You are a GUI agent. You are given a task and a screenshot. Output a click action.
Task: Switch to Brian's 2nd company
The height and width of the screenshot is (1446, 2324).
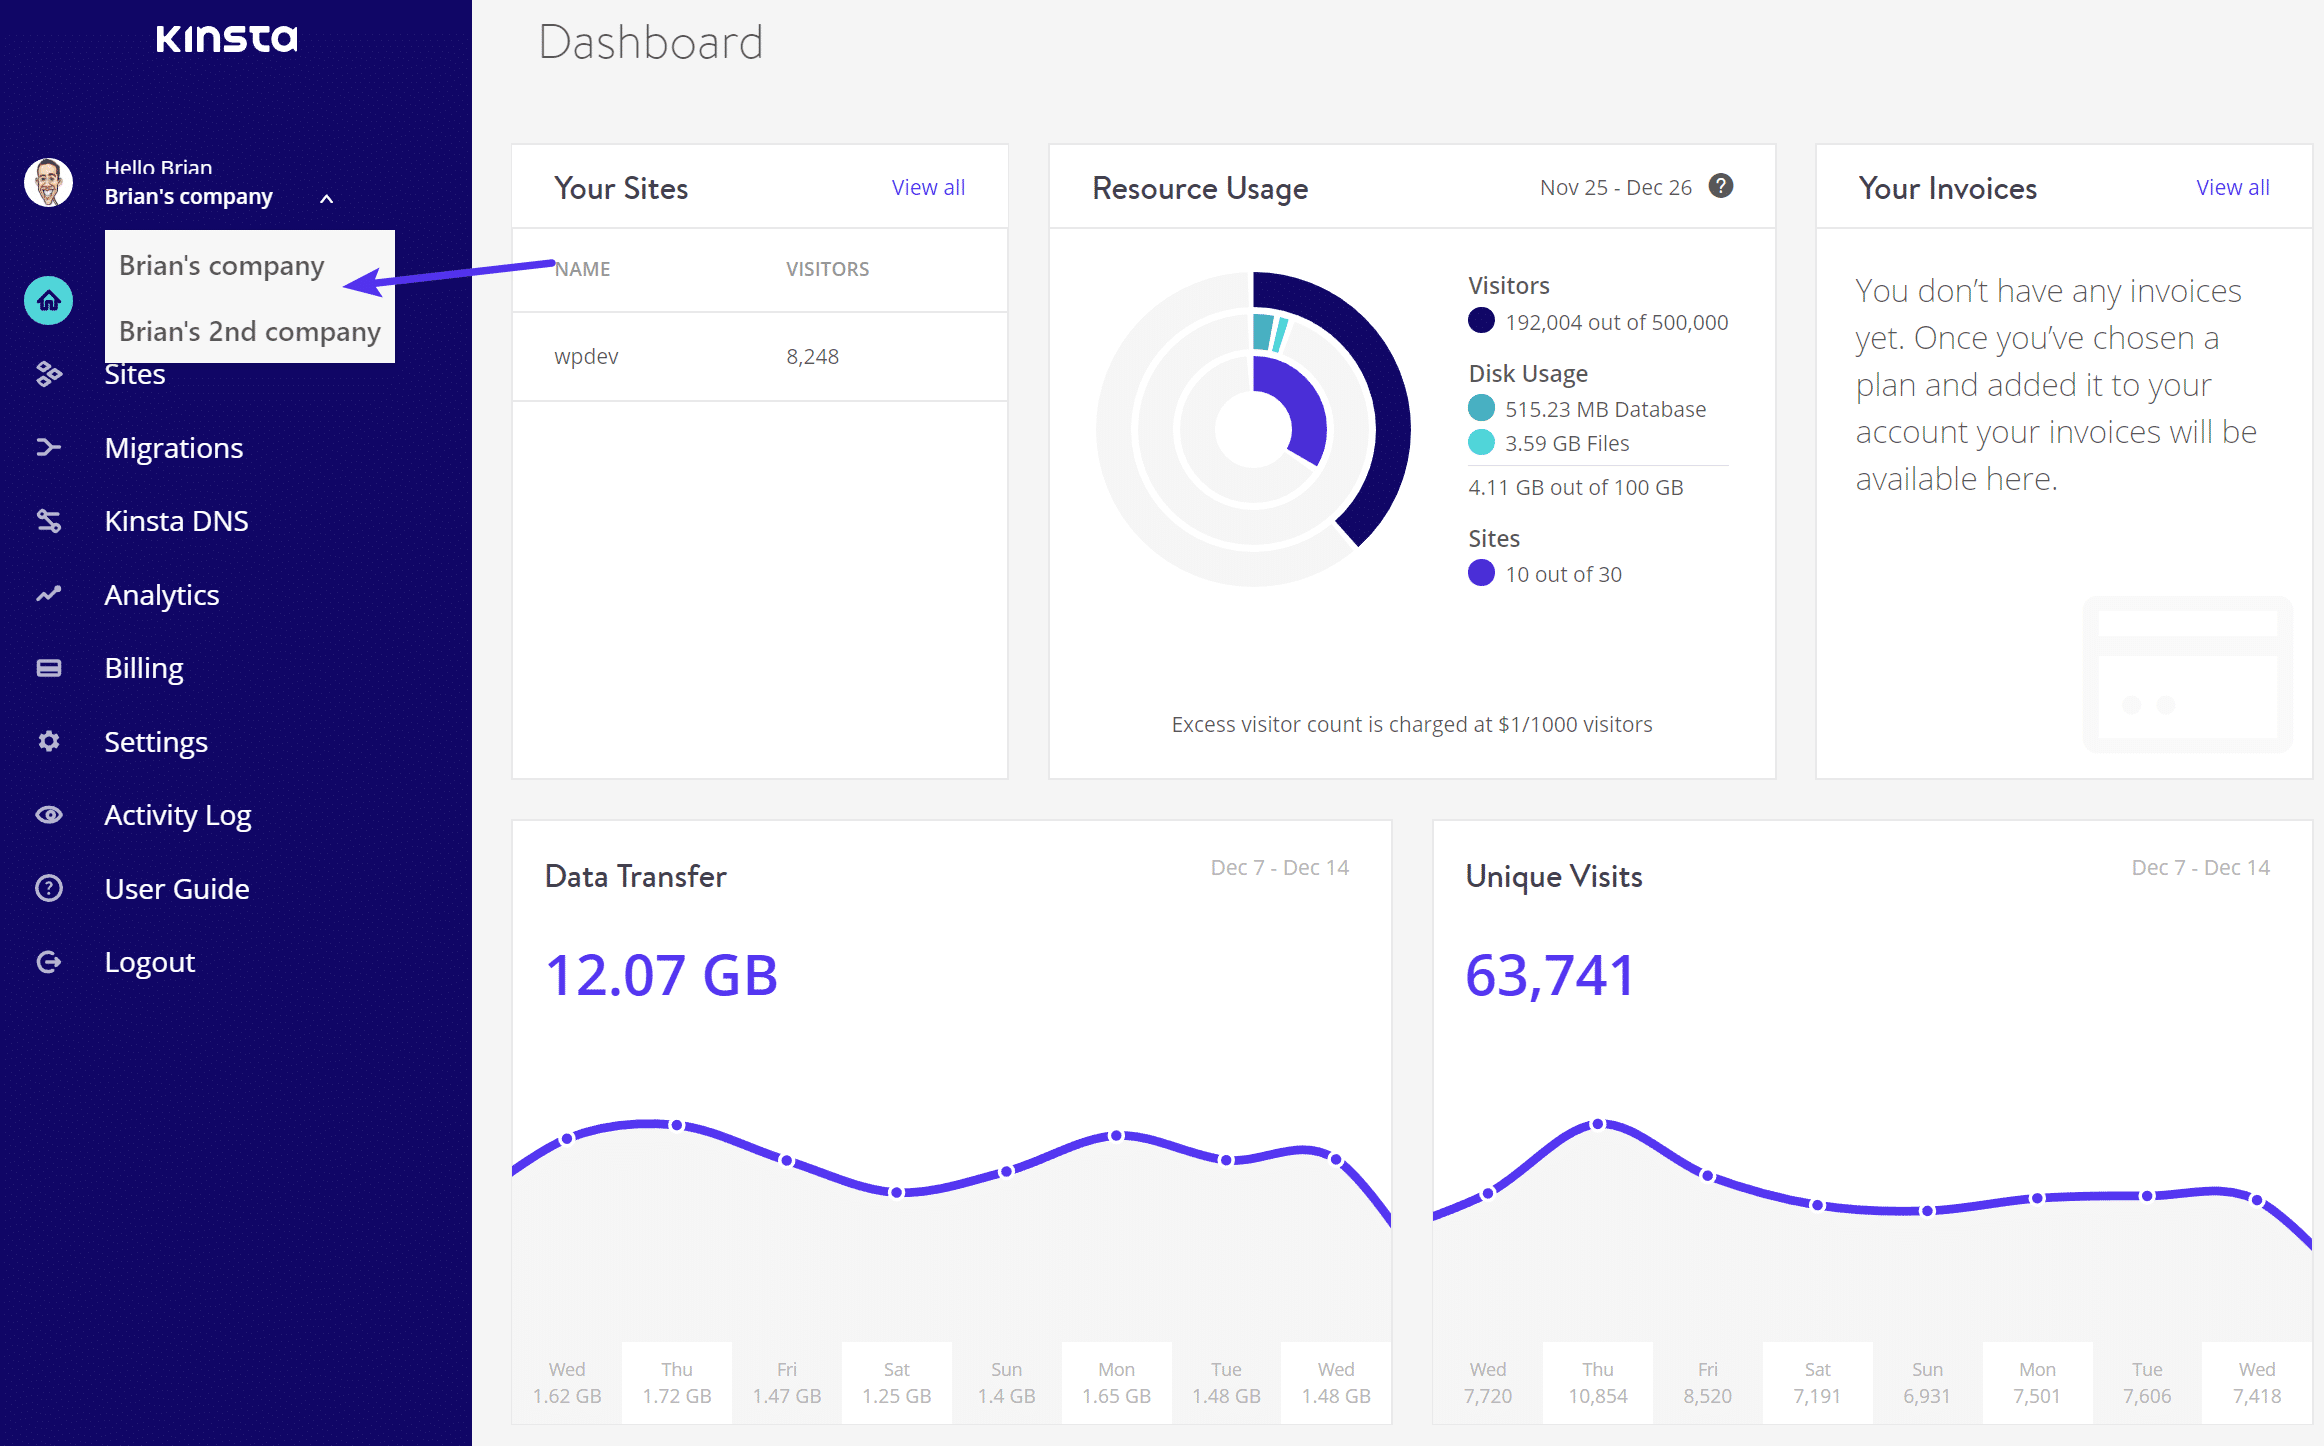[249, 331]
